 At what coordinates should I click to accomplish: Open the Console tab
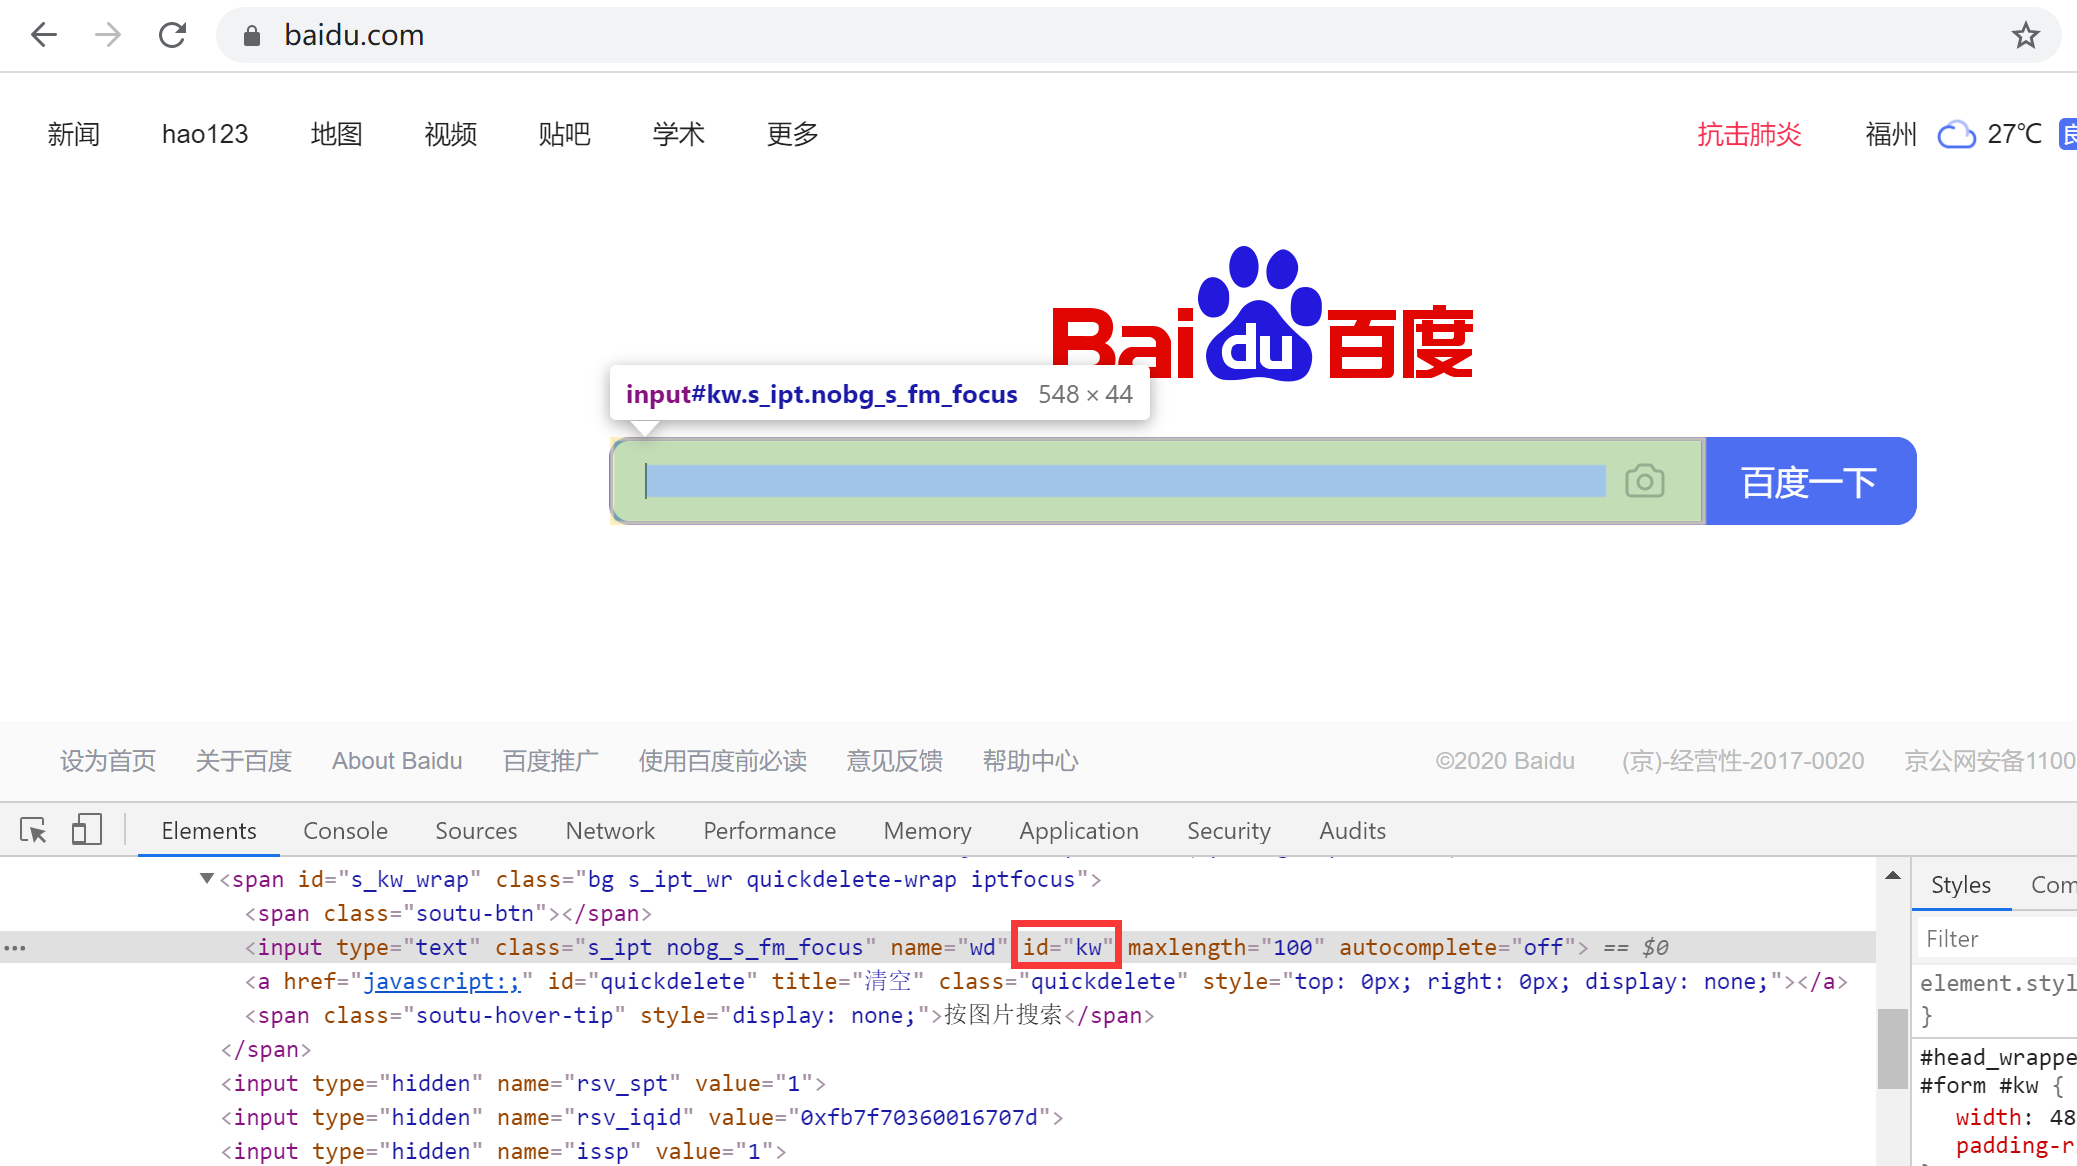tap(345, 831)
